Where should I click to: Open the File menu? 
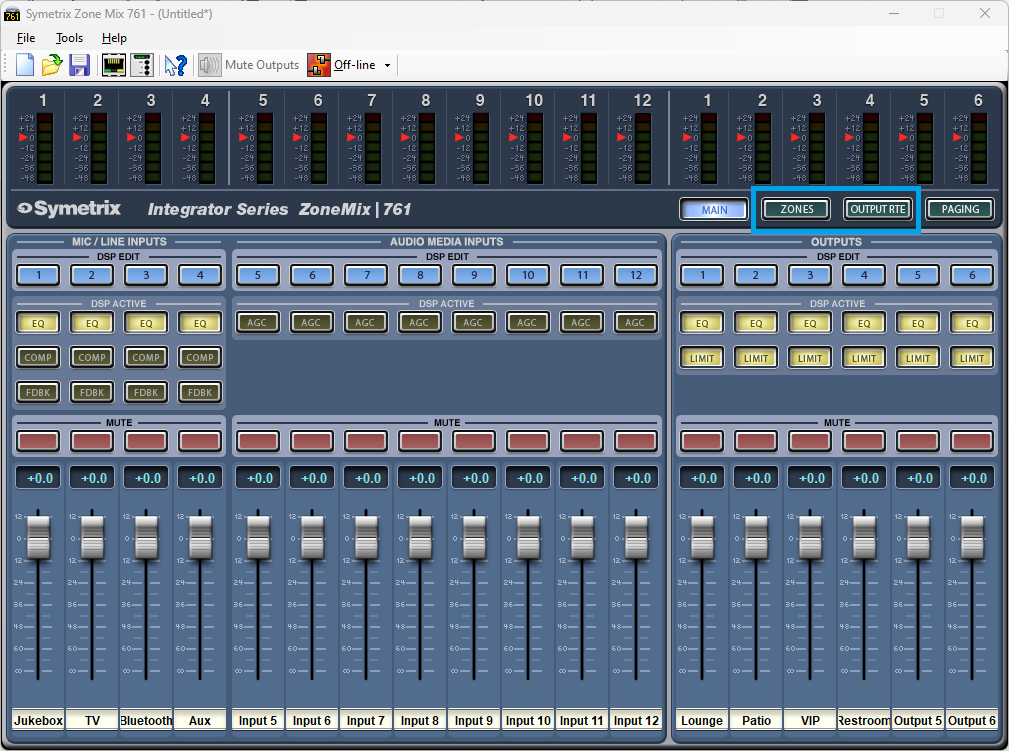coord(26,38)
